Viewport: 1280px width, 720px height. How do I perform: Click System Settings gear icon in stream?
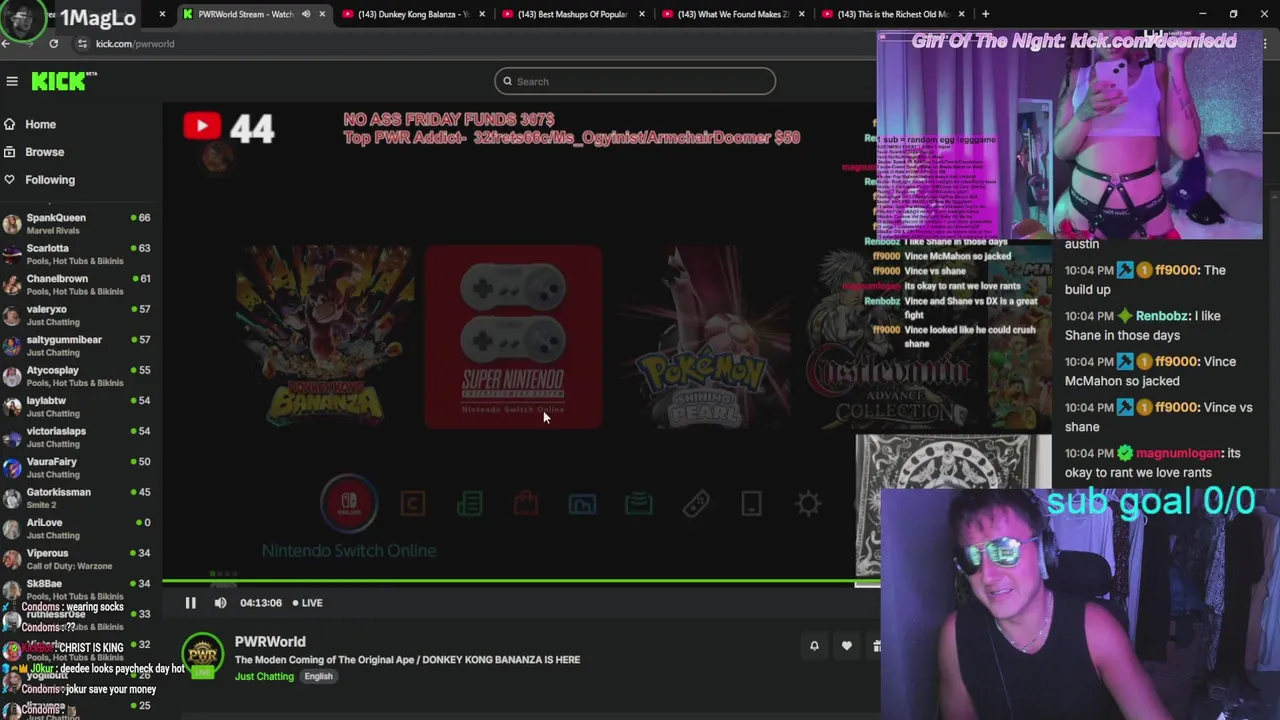pos(808,504)
